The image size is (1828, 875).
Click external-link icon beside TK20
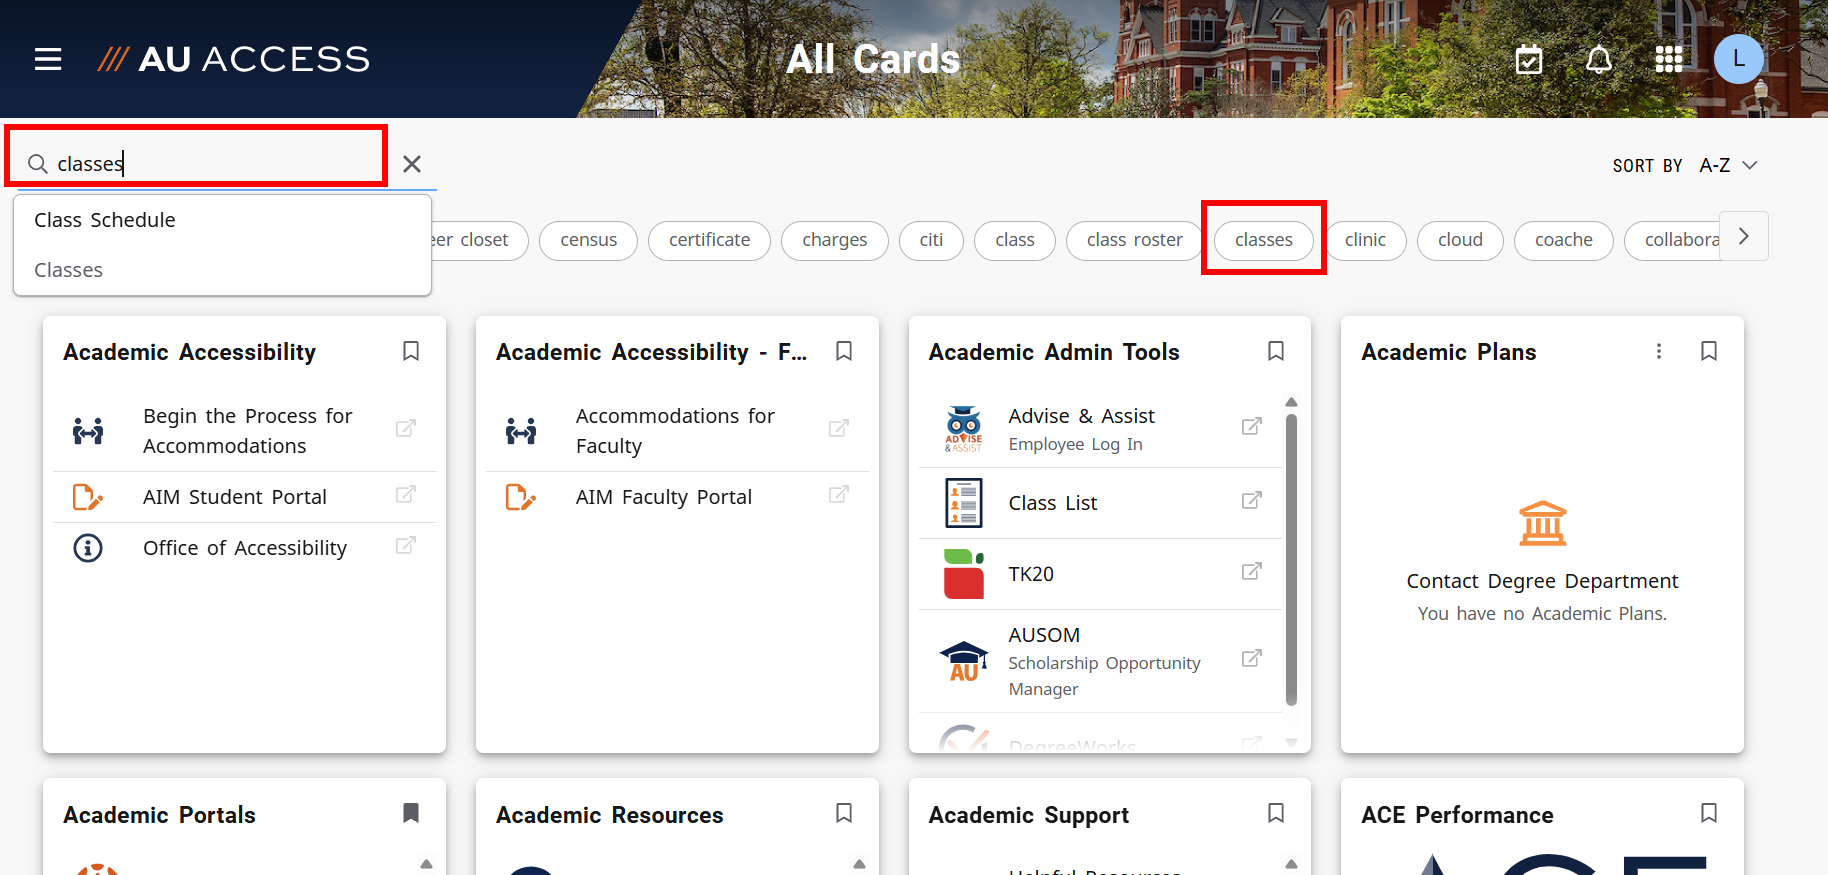(1251, 571)
